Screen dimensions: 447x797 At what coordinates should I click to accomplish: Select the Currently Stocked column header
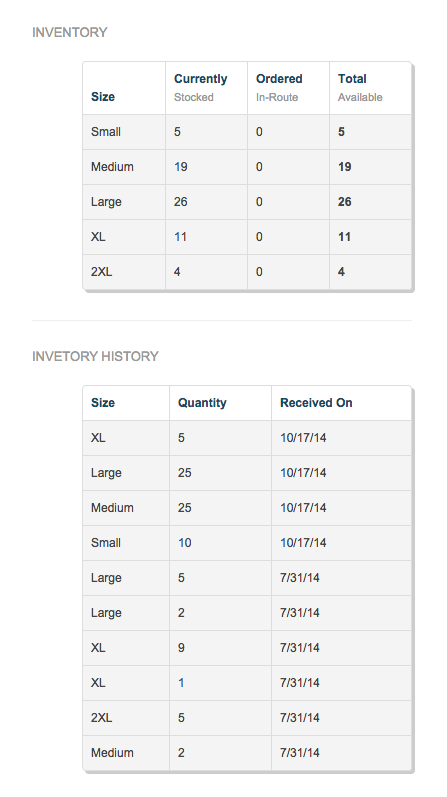point(206,88)
